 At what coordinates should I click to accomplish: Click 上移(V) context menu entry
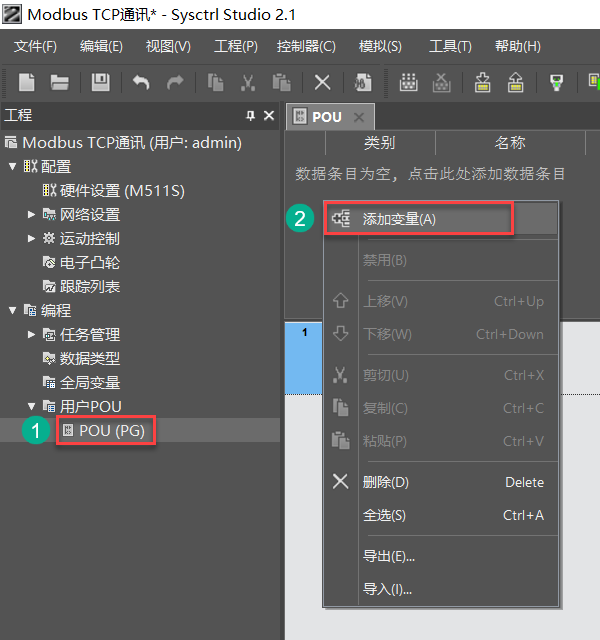click(x=441, y=301)
